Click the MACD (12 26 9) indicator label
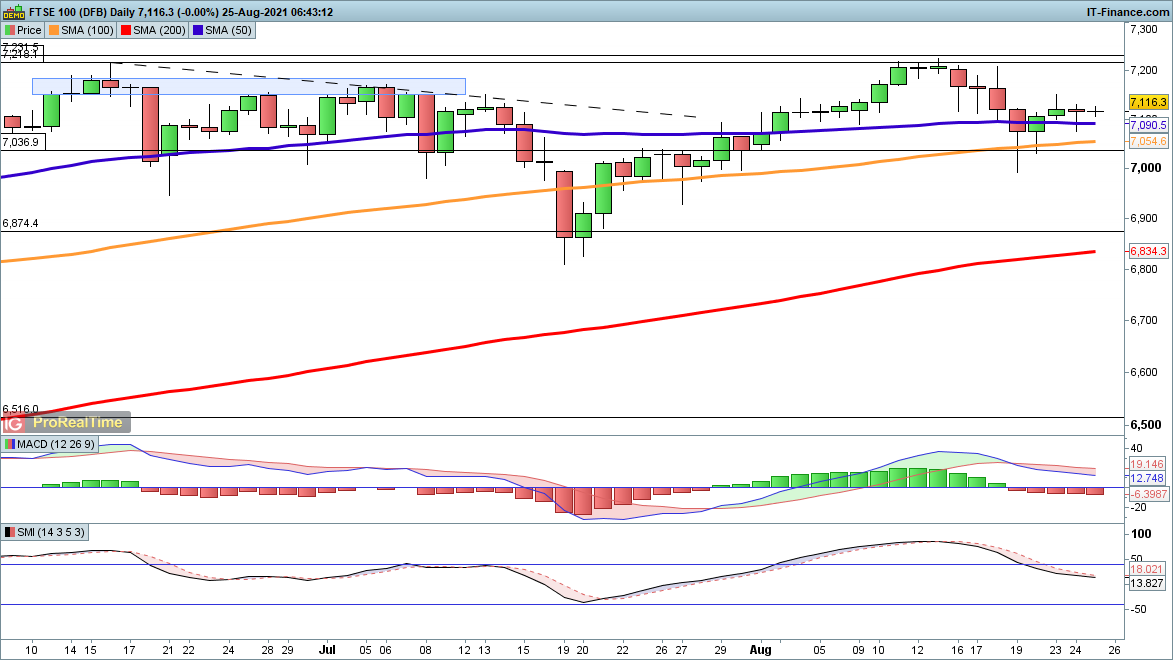The width and height of the screenshot is (1173, 660). pos(50,443)
